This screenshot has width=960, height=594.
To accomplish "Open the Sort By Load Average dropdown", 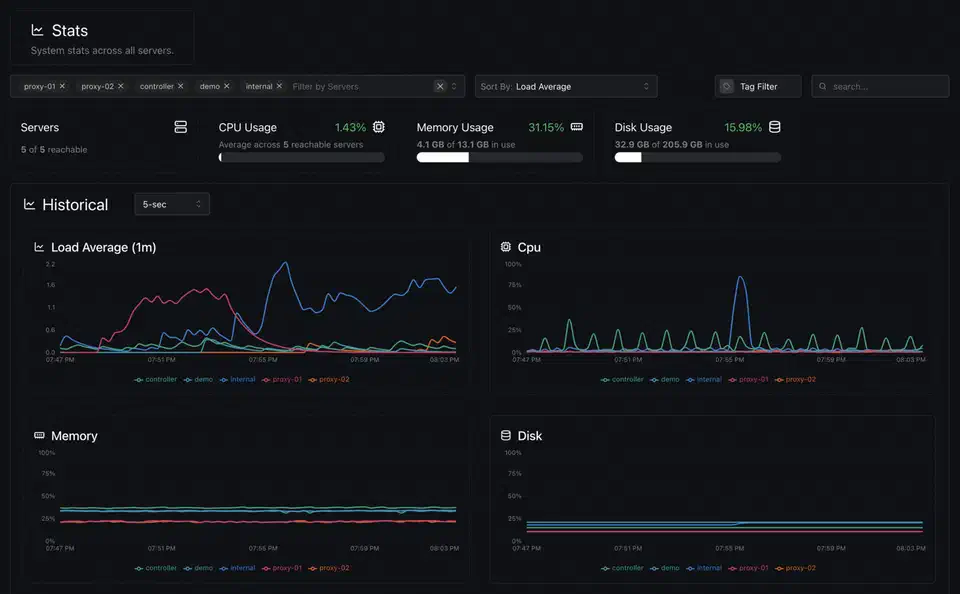I will 566,86.
